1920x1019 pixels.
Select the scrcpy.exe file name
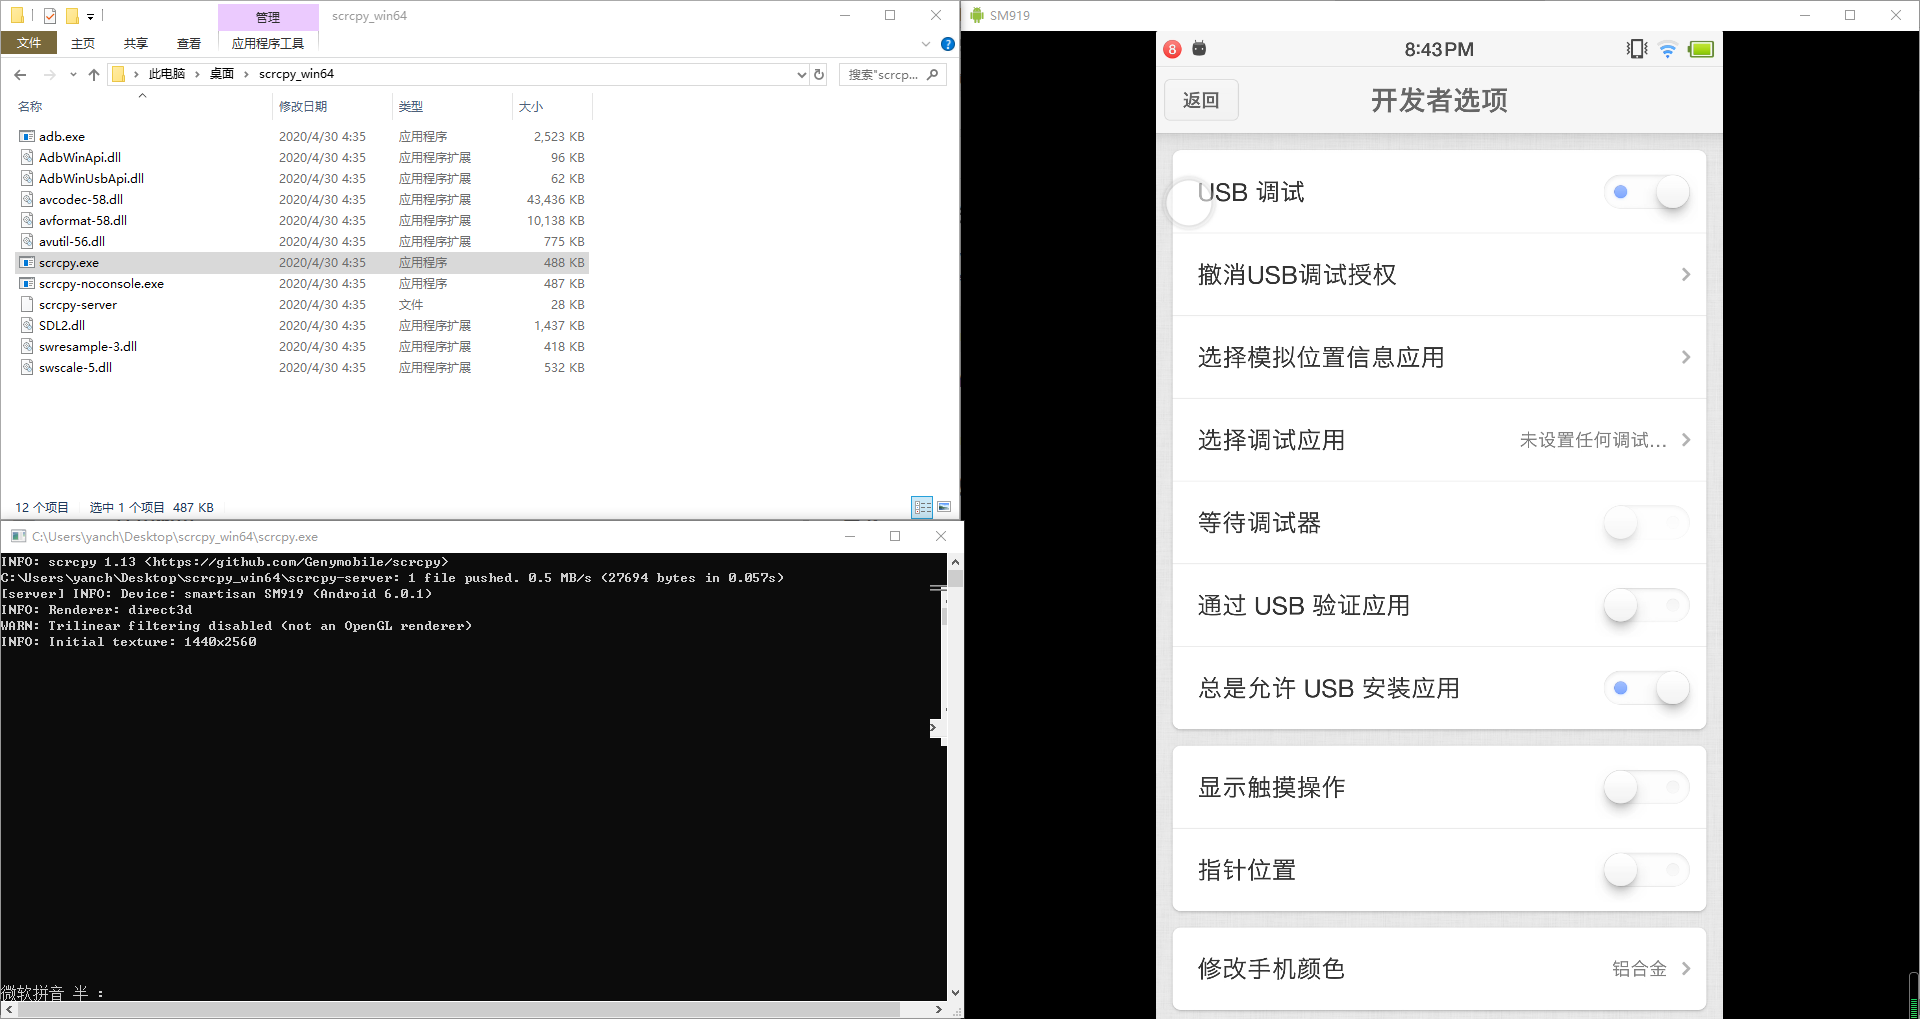[x=69, y=263]
